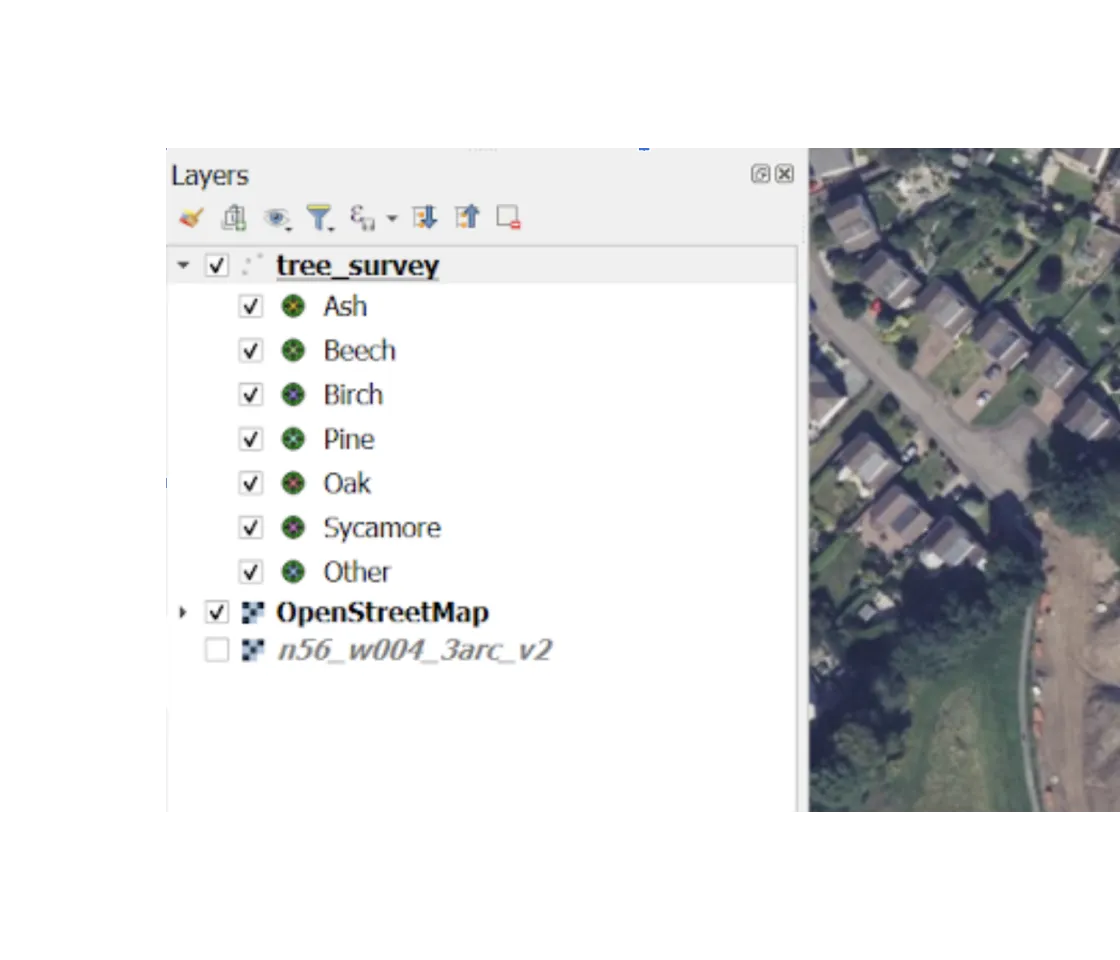
Task: Add a new layer group
Action: pos(234,217)
